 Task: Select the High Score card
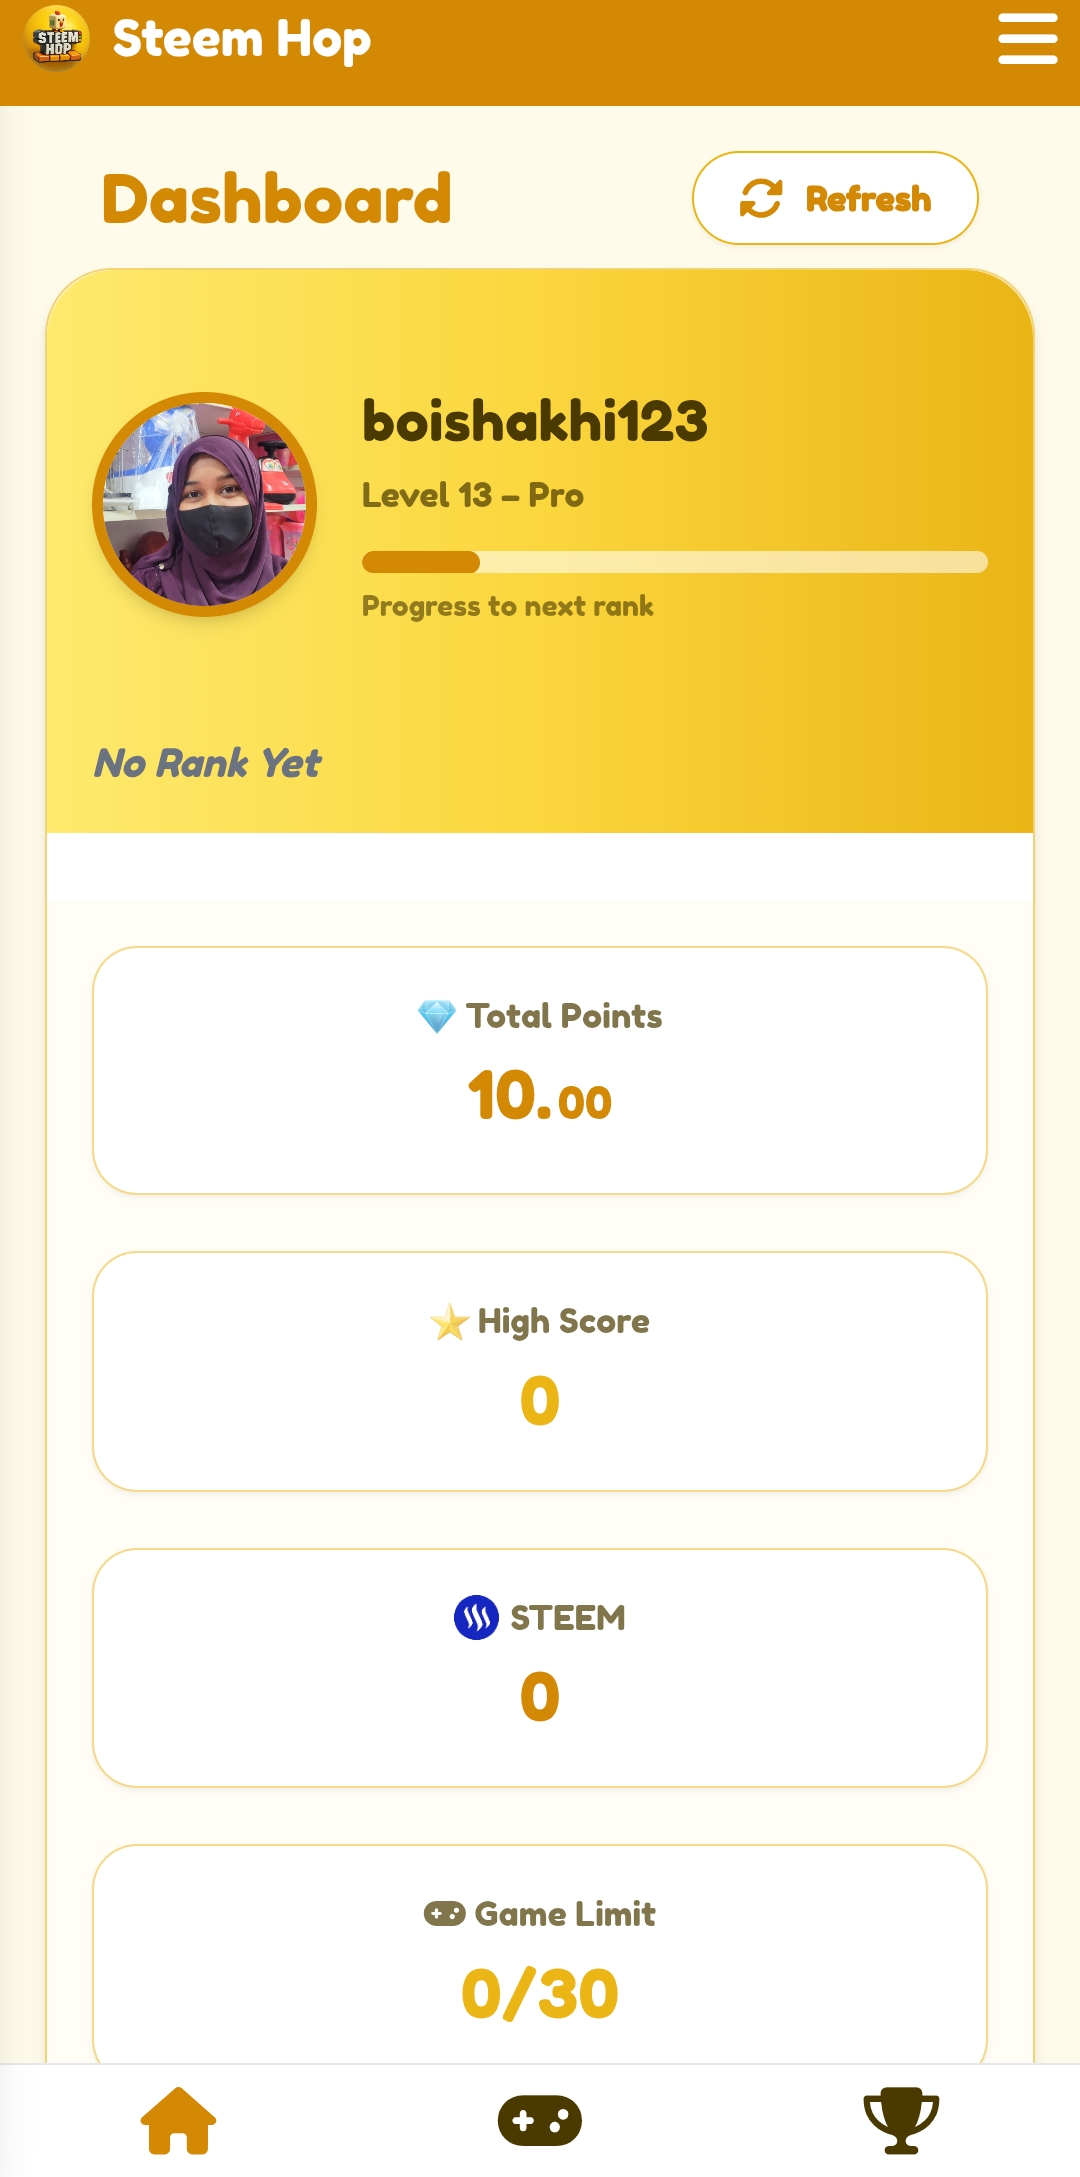pyautogui.click(x=540, y=1371)
